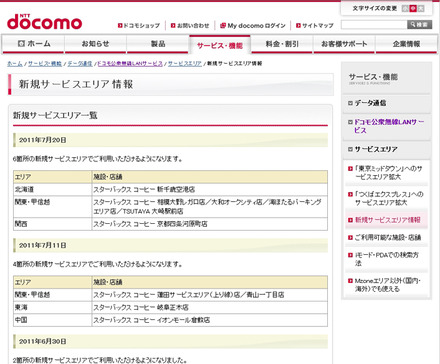Click ドコモ公衆無線LANサービス breadcrumb link
Viewport: 440px width, 364px height.
coord(130,64)
